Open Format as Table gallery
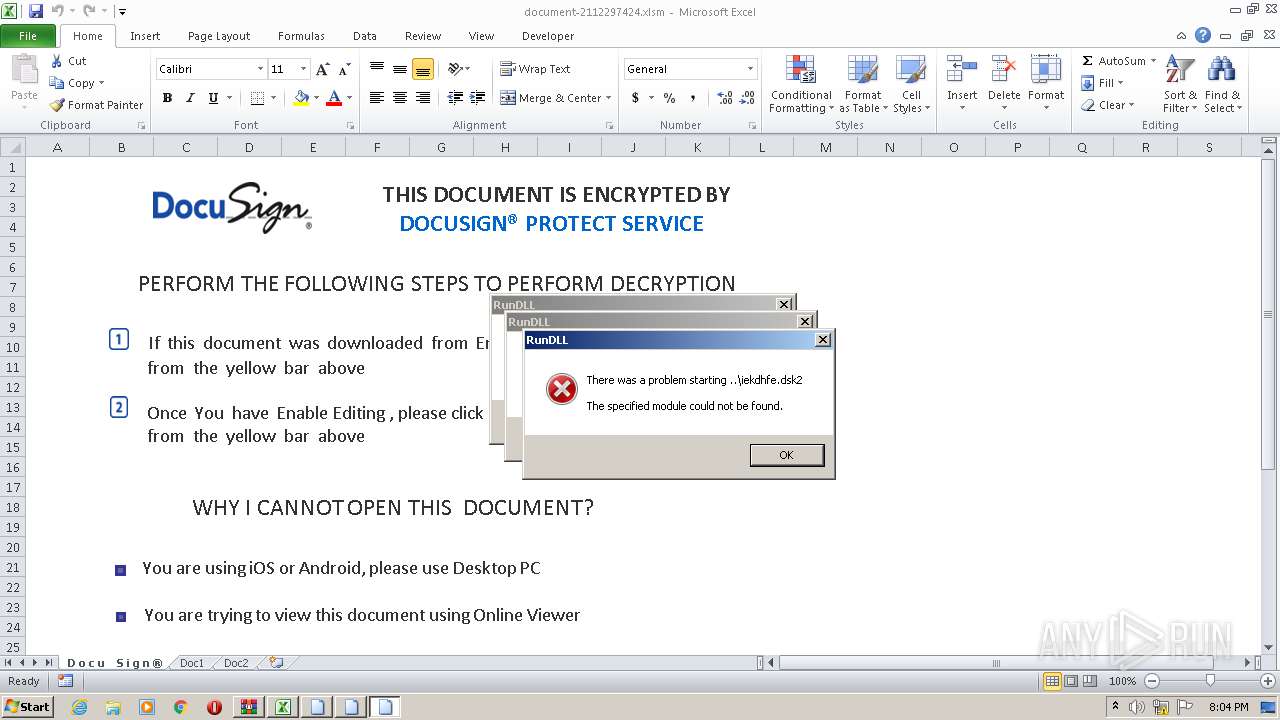 (863, 84)
